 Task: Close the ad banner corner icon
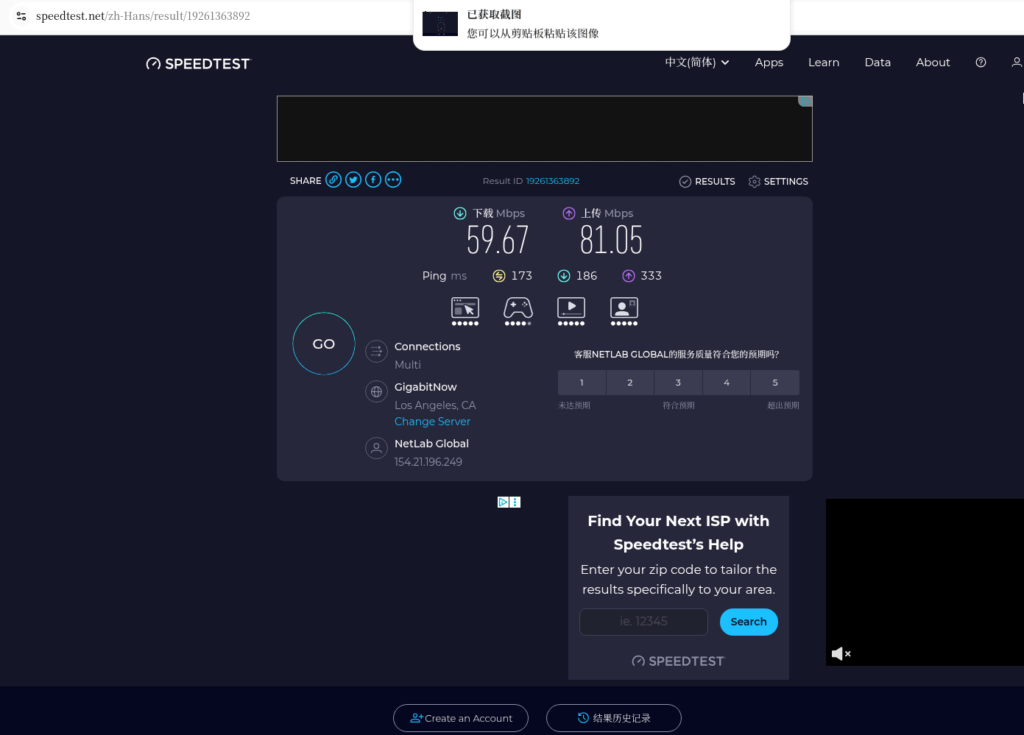click(x=805, y=101)
